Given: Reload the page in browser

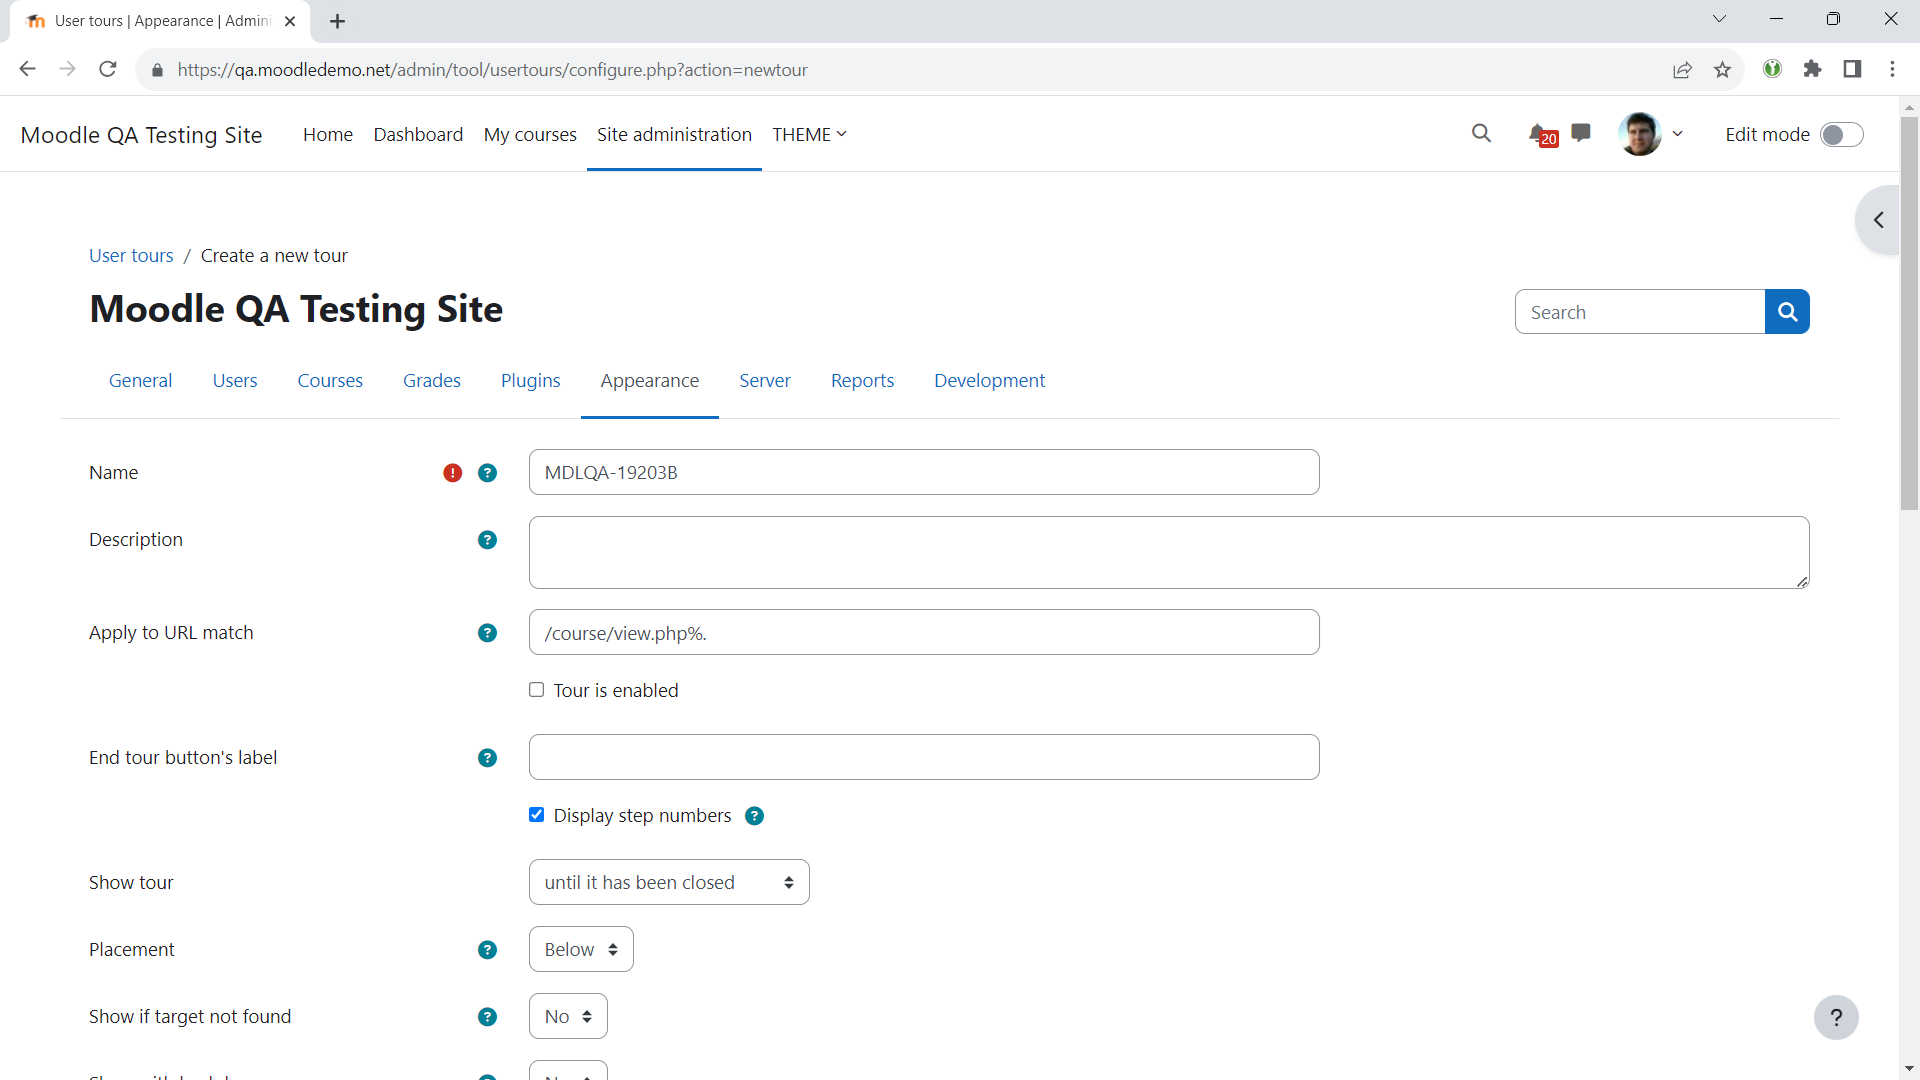Looking at the screenshot, I should click(108, 69).
